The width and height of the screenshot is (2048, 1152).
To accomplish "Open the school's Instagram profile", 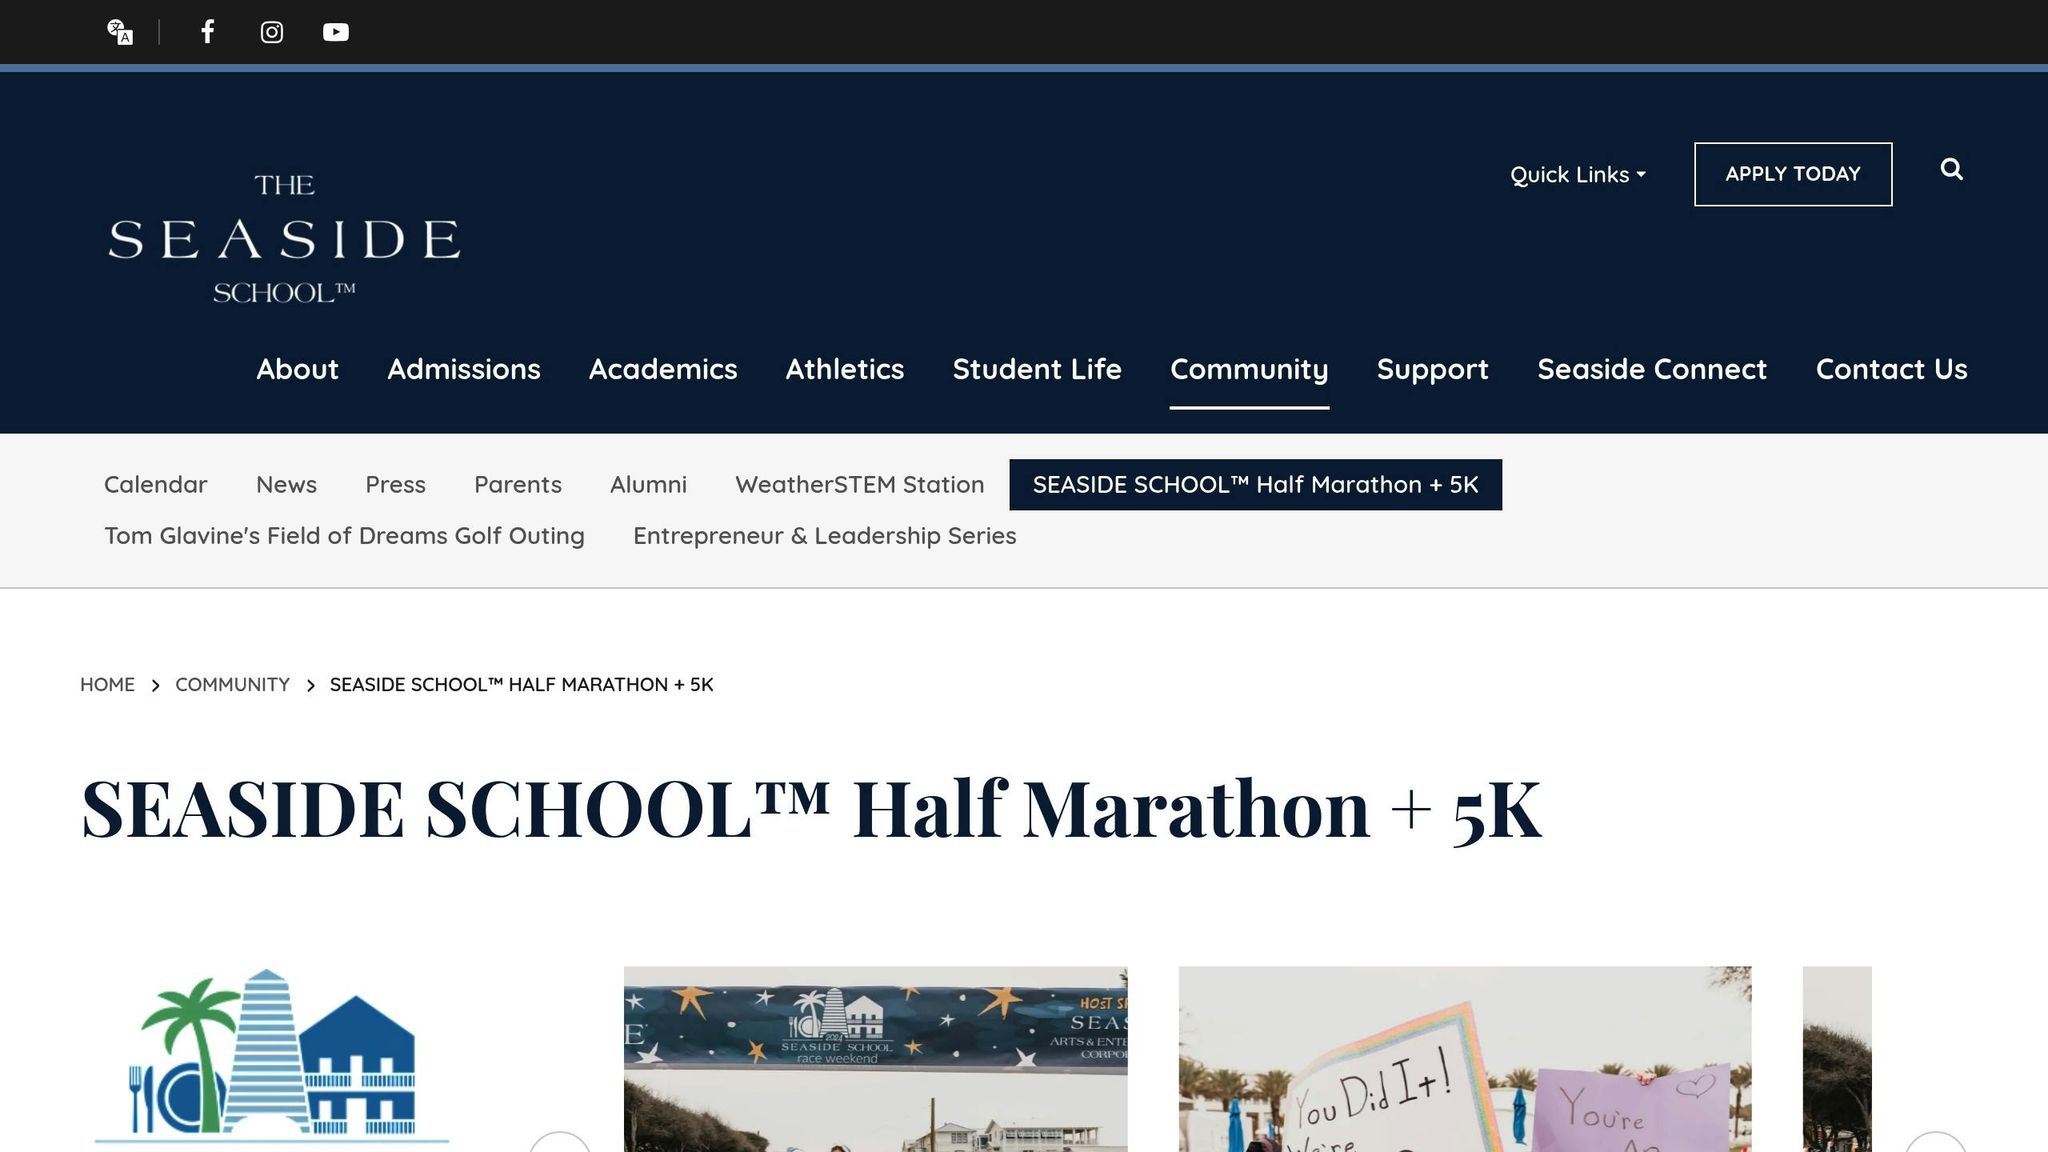I will [x=271, y=32].
